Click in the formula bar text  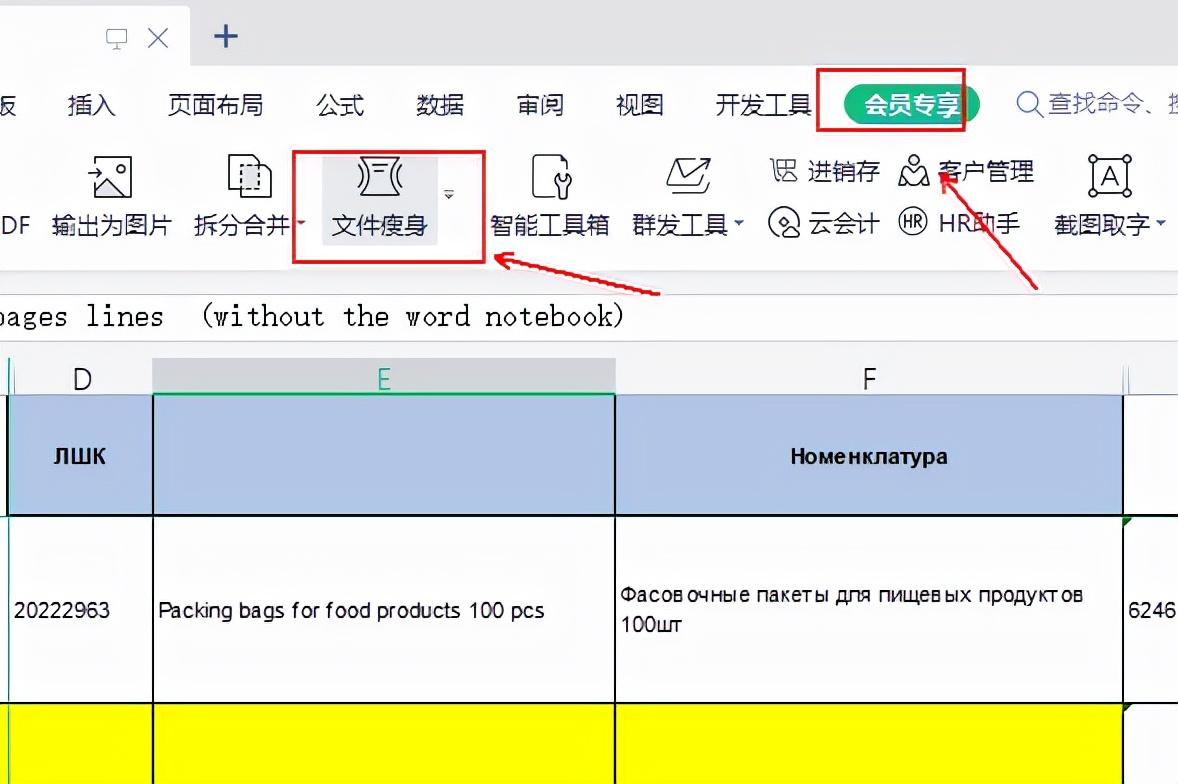click(310, 316)
